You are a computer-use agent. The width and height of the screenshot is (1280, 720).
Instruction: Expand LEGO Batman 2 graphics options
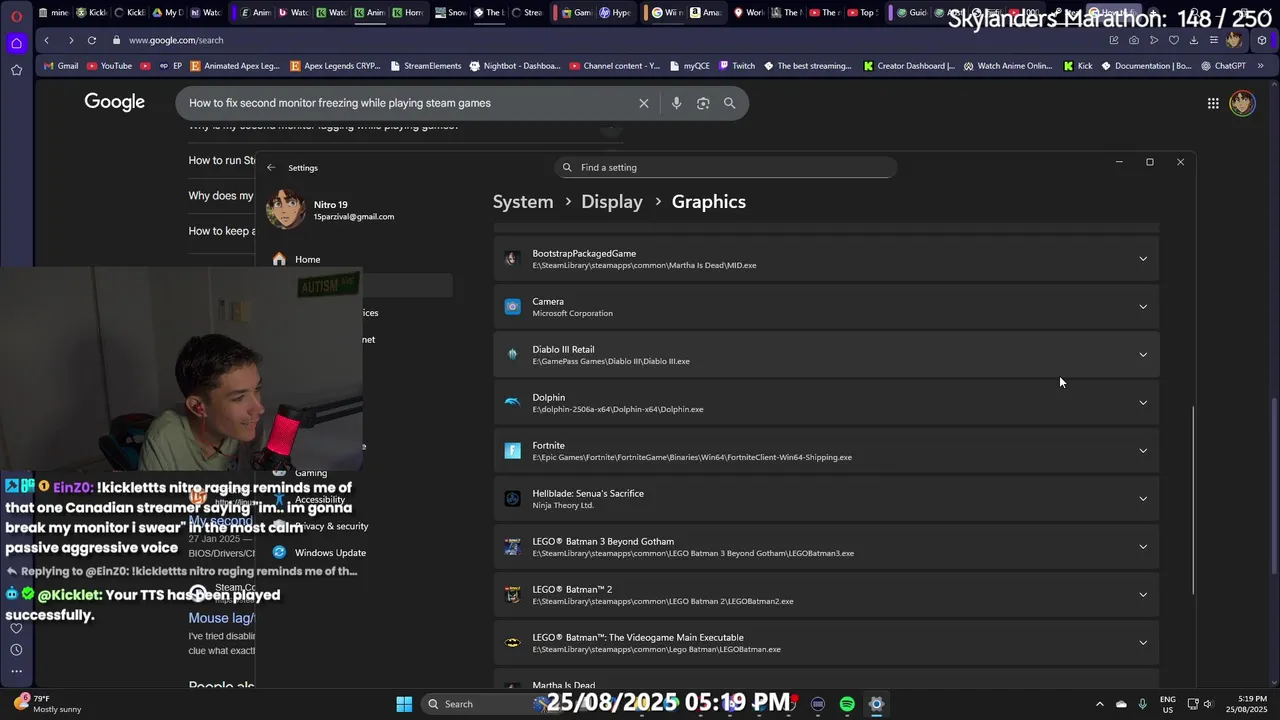coord(1143,595)
